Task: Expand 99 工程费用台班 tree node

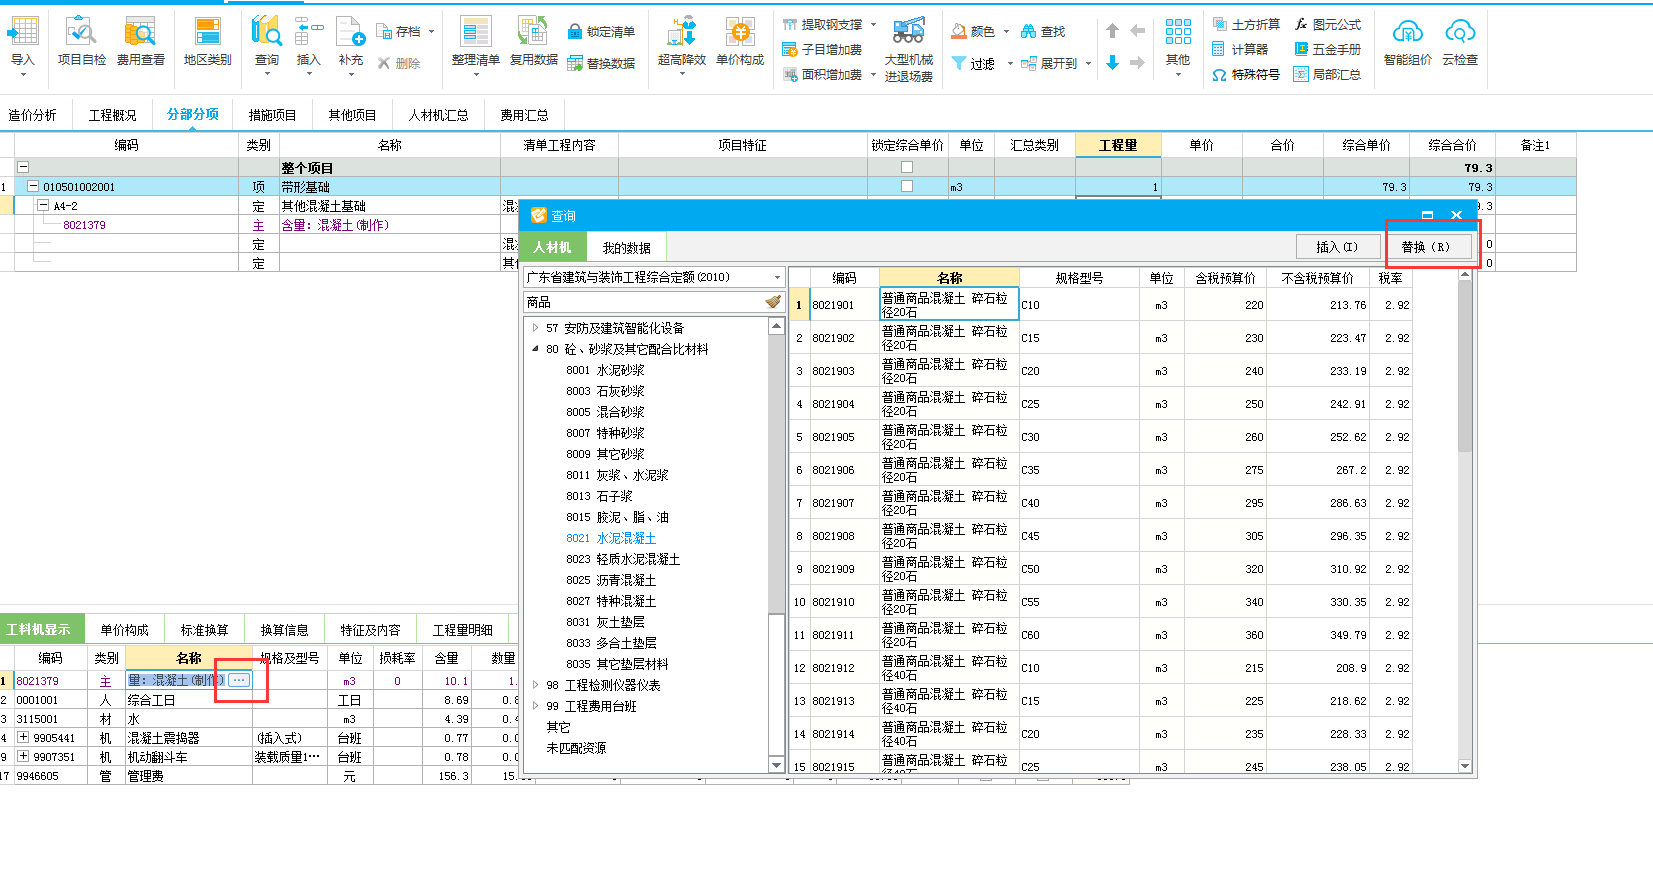Action: click(x=536, y=706)
